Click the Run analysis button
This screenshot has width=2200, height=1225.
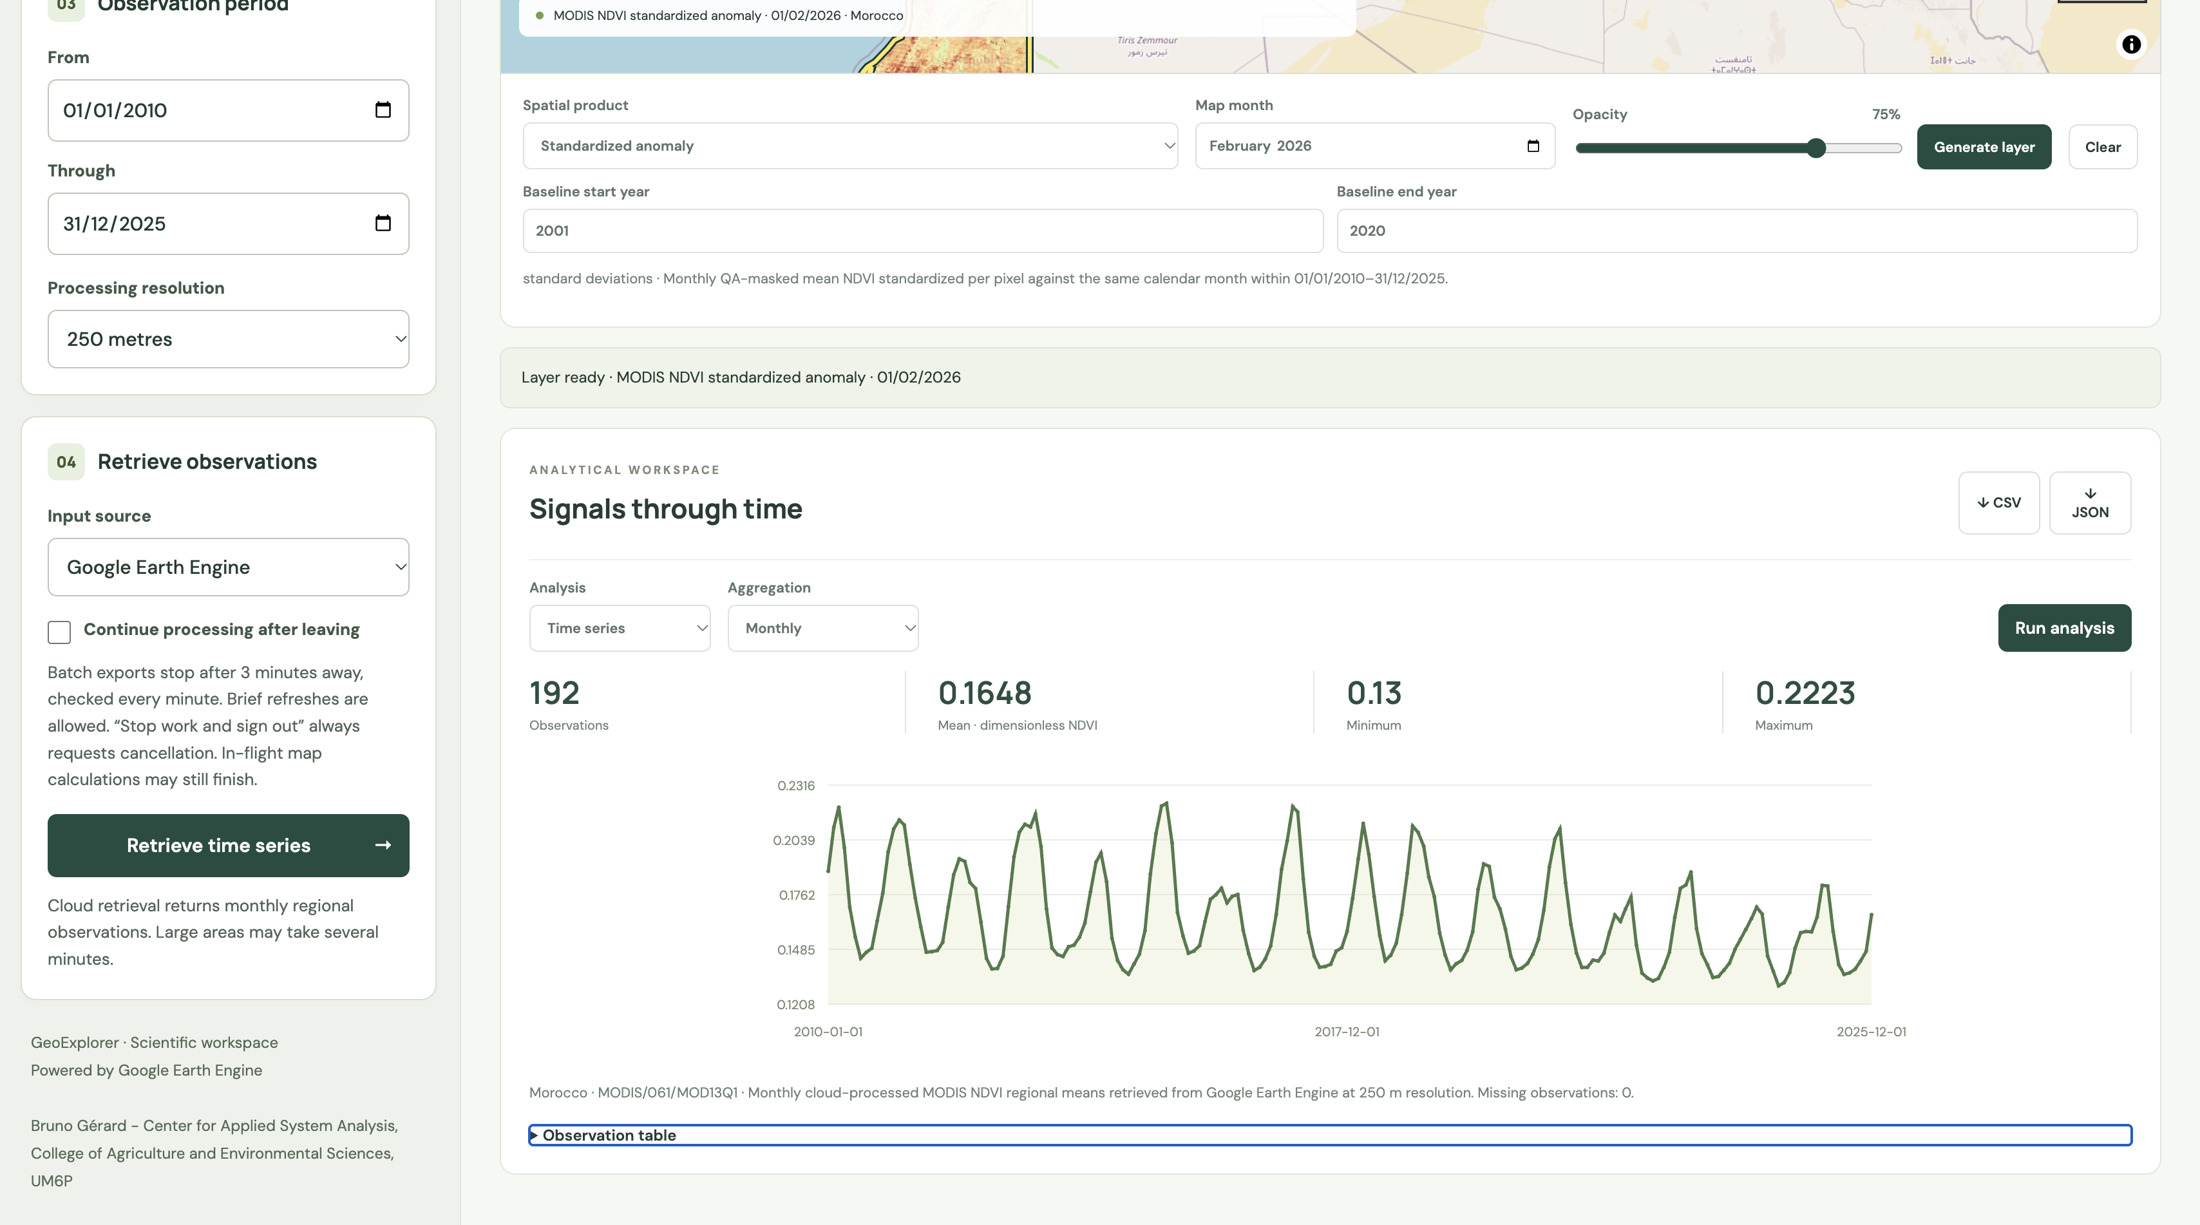click(2064, 628)
